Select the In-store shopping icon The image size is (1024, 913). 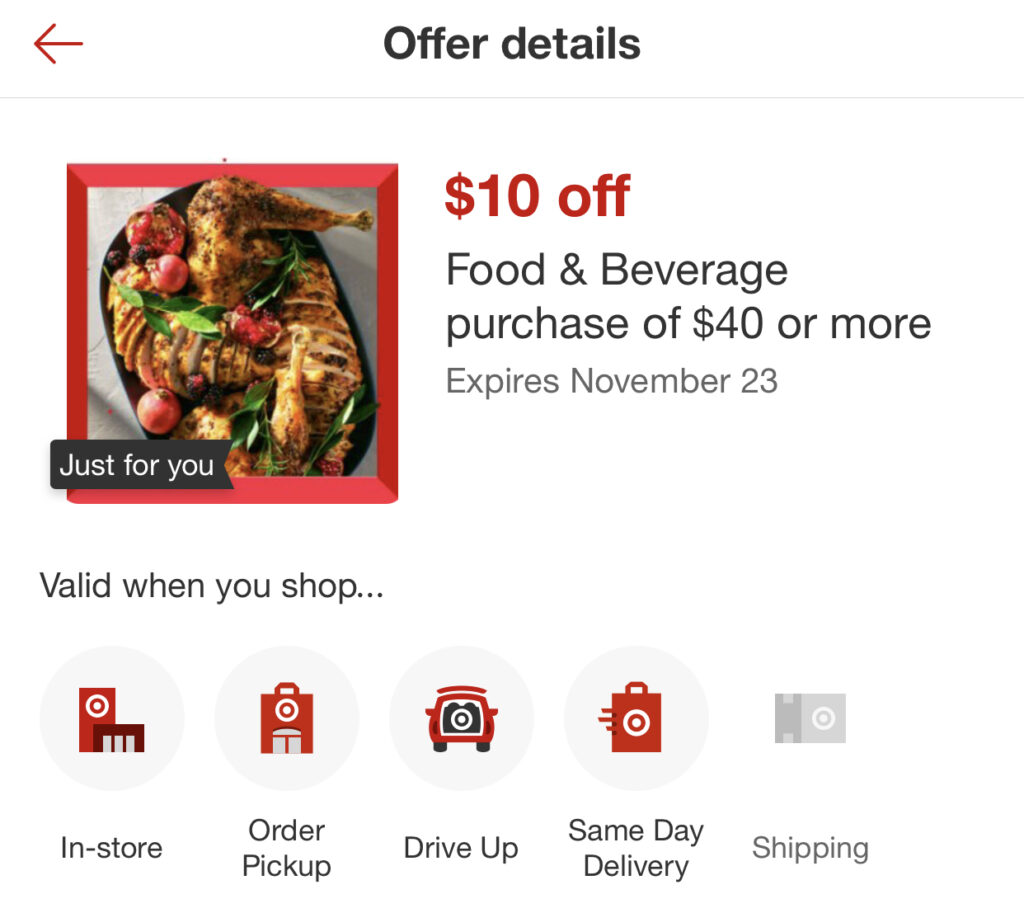click(x=111, y=718)
